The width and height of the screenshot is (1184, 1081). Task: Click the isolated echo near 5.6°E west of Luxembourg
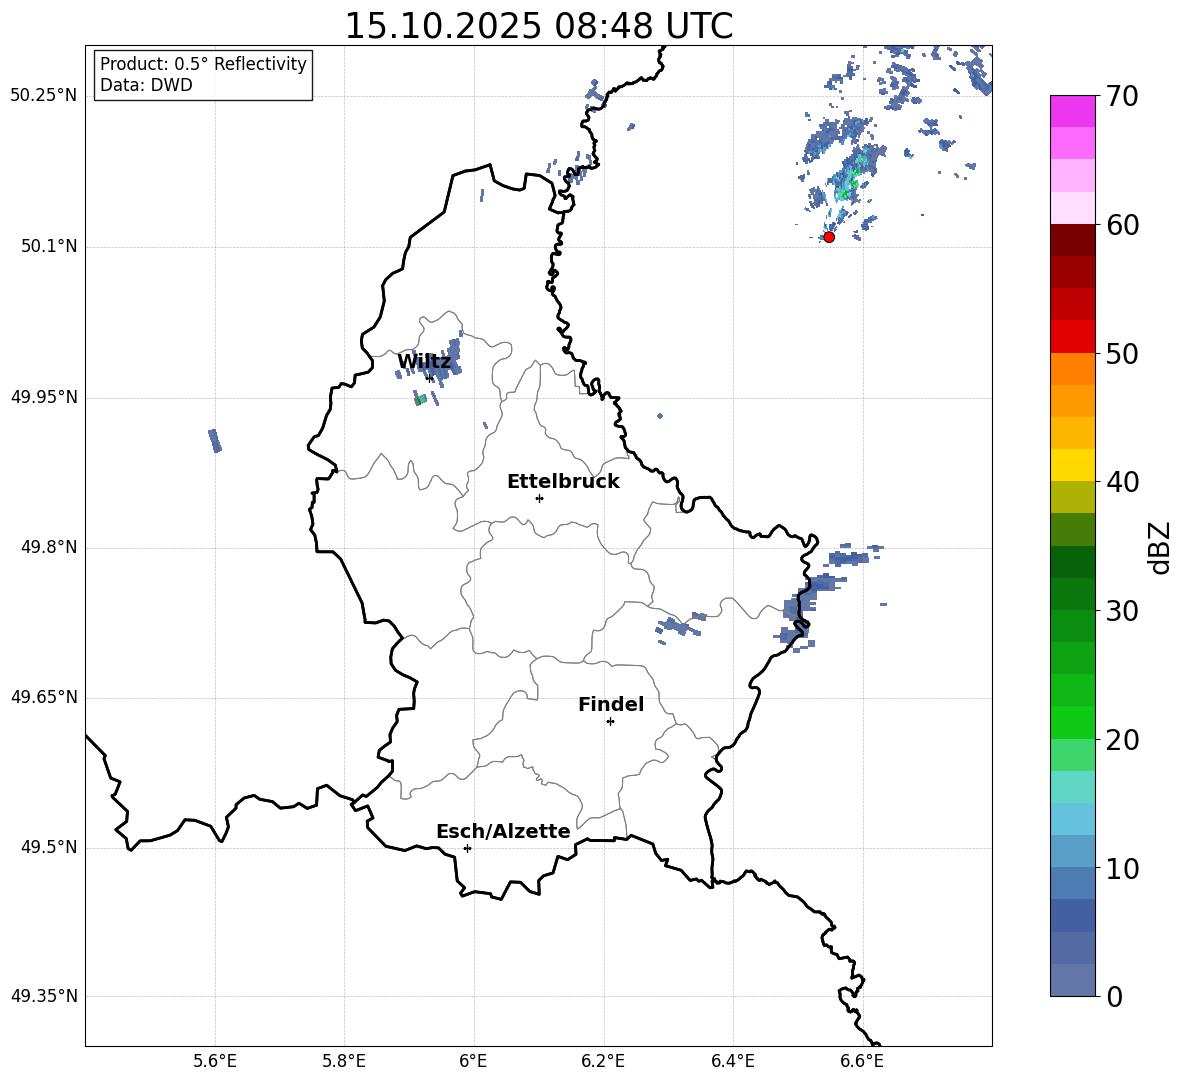click(214, 440)
